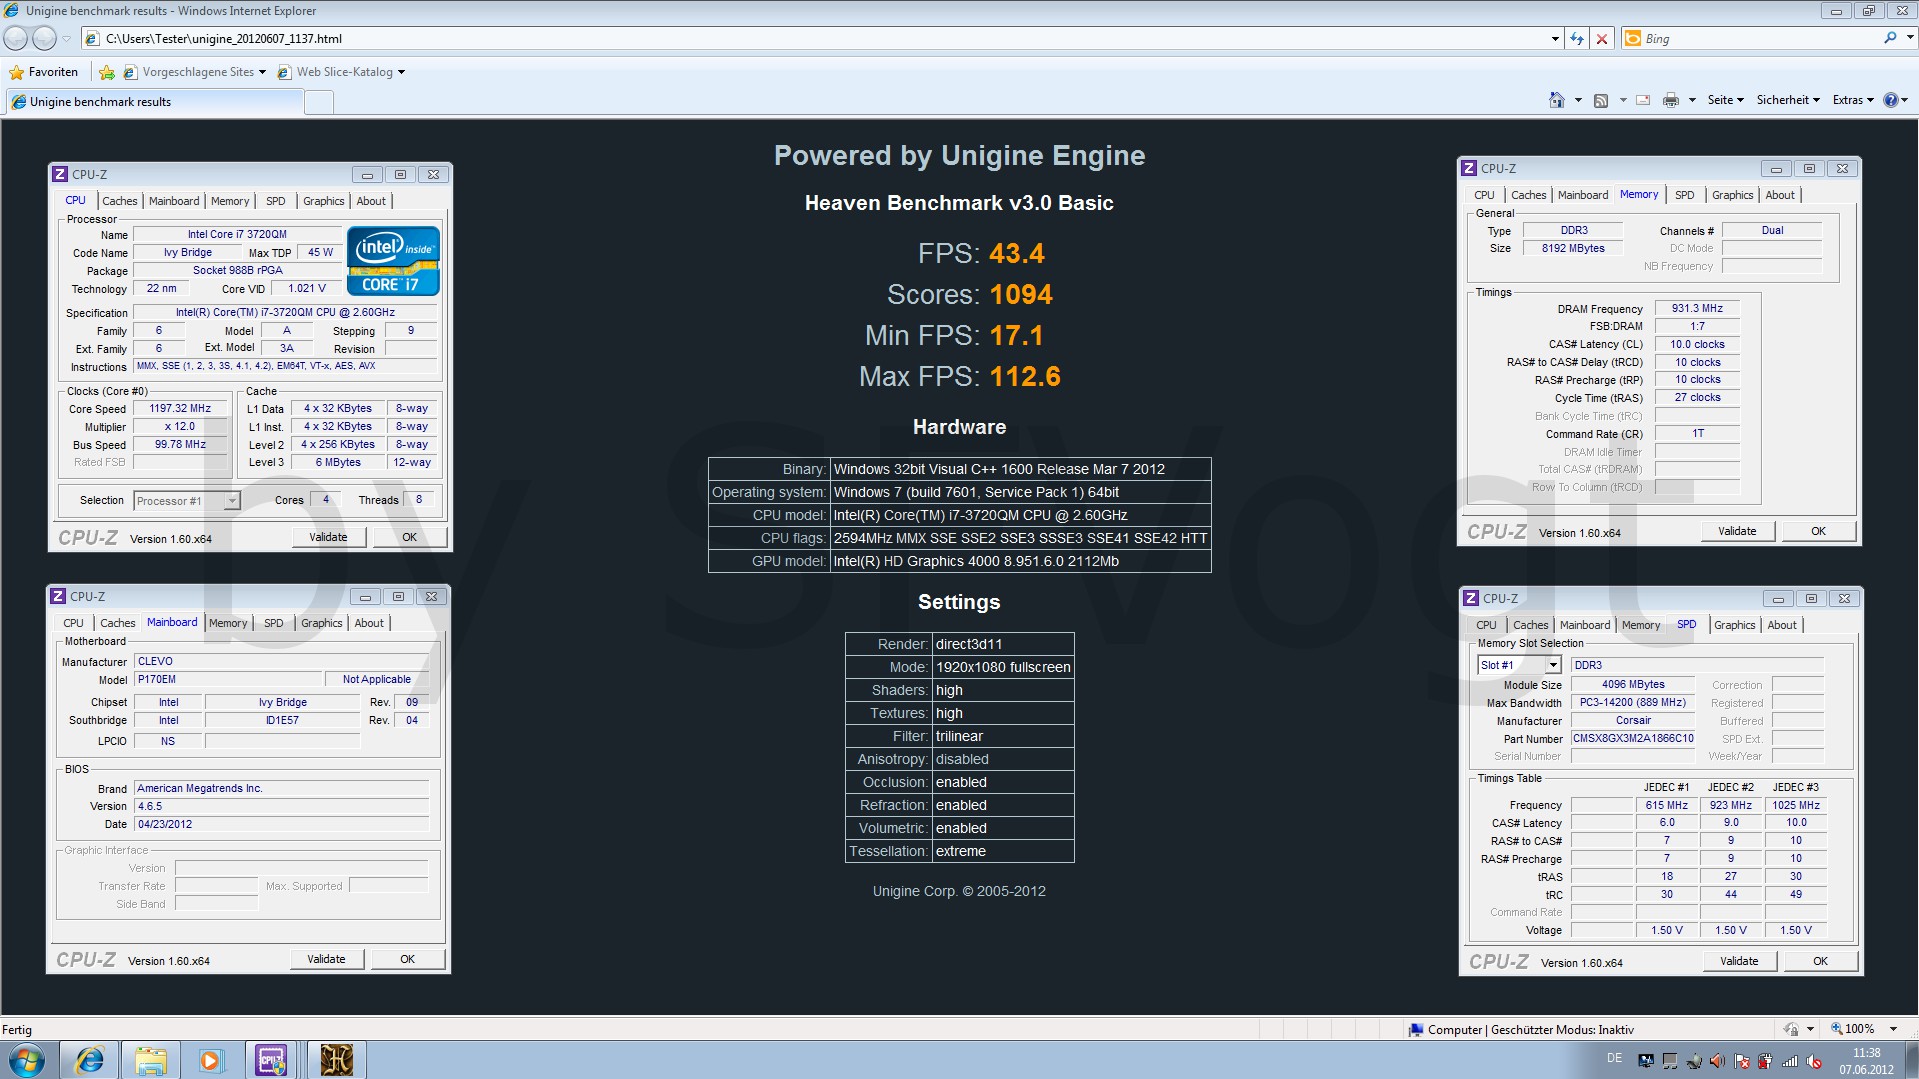Click the protected mode security icon in status bar
Image resolution: width=1919 pixels, height=1079 pixels.
point(1791,1029)
